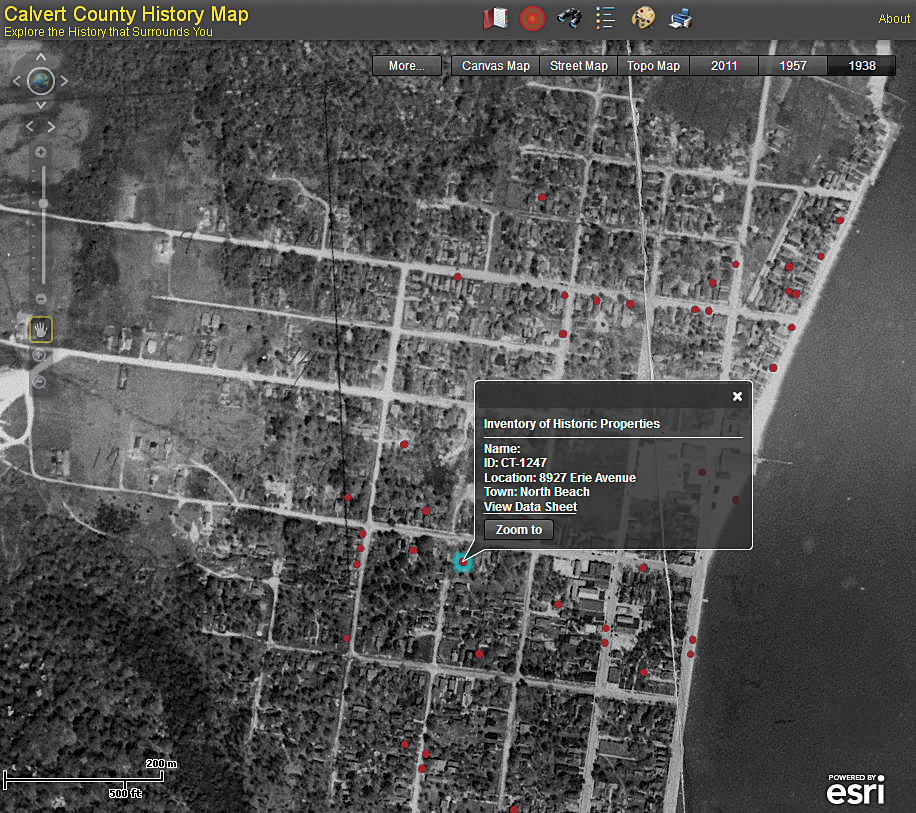Click the printer icon
Viewport: 916px width, 813px height.
click(x=681, y=18)
